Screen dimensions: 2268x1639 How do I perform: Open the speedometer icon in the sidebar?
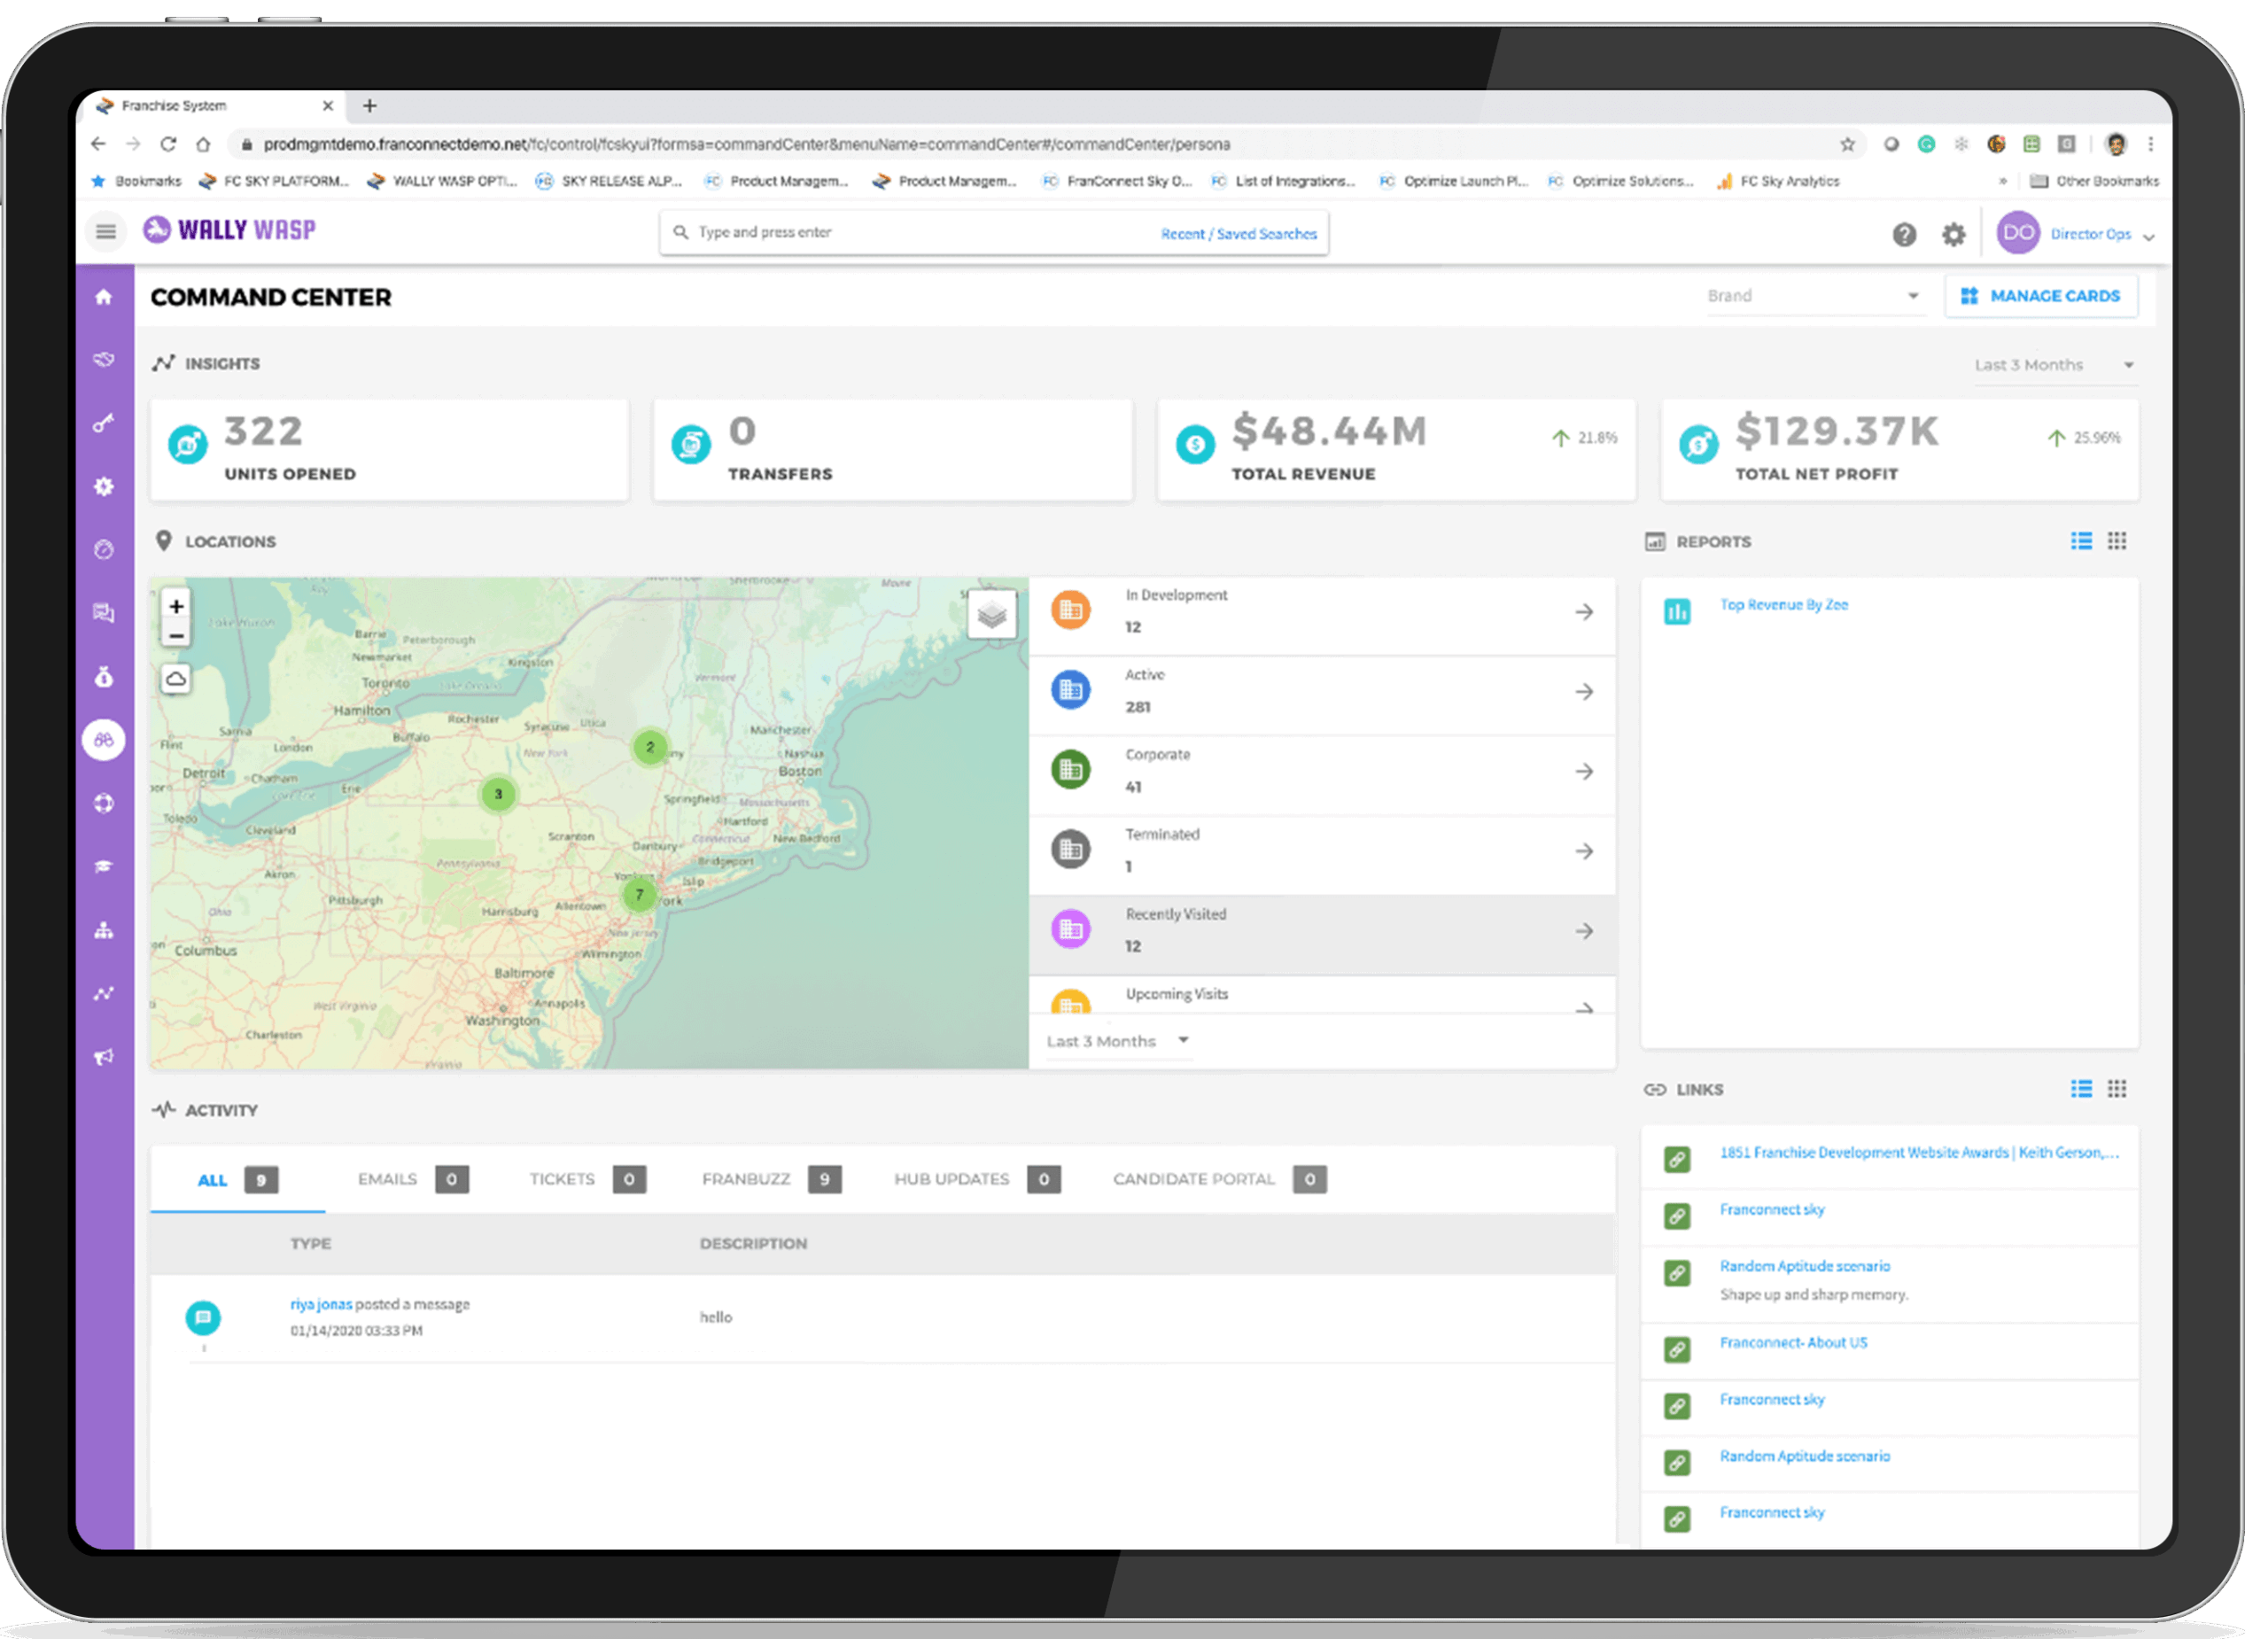pos(104,549)
